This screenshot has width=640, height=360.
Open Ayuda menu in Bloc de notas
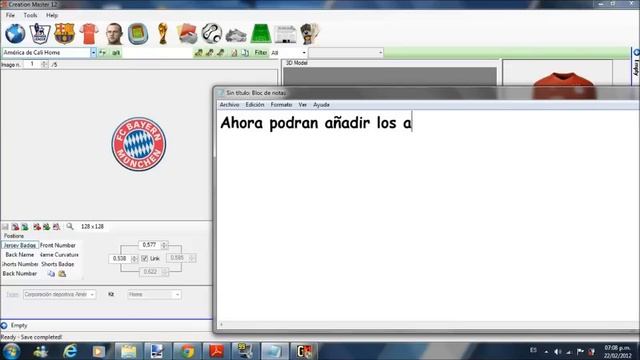click(x=321, y=104)
